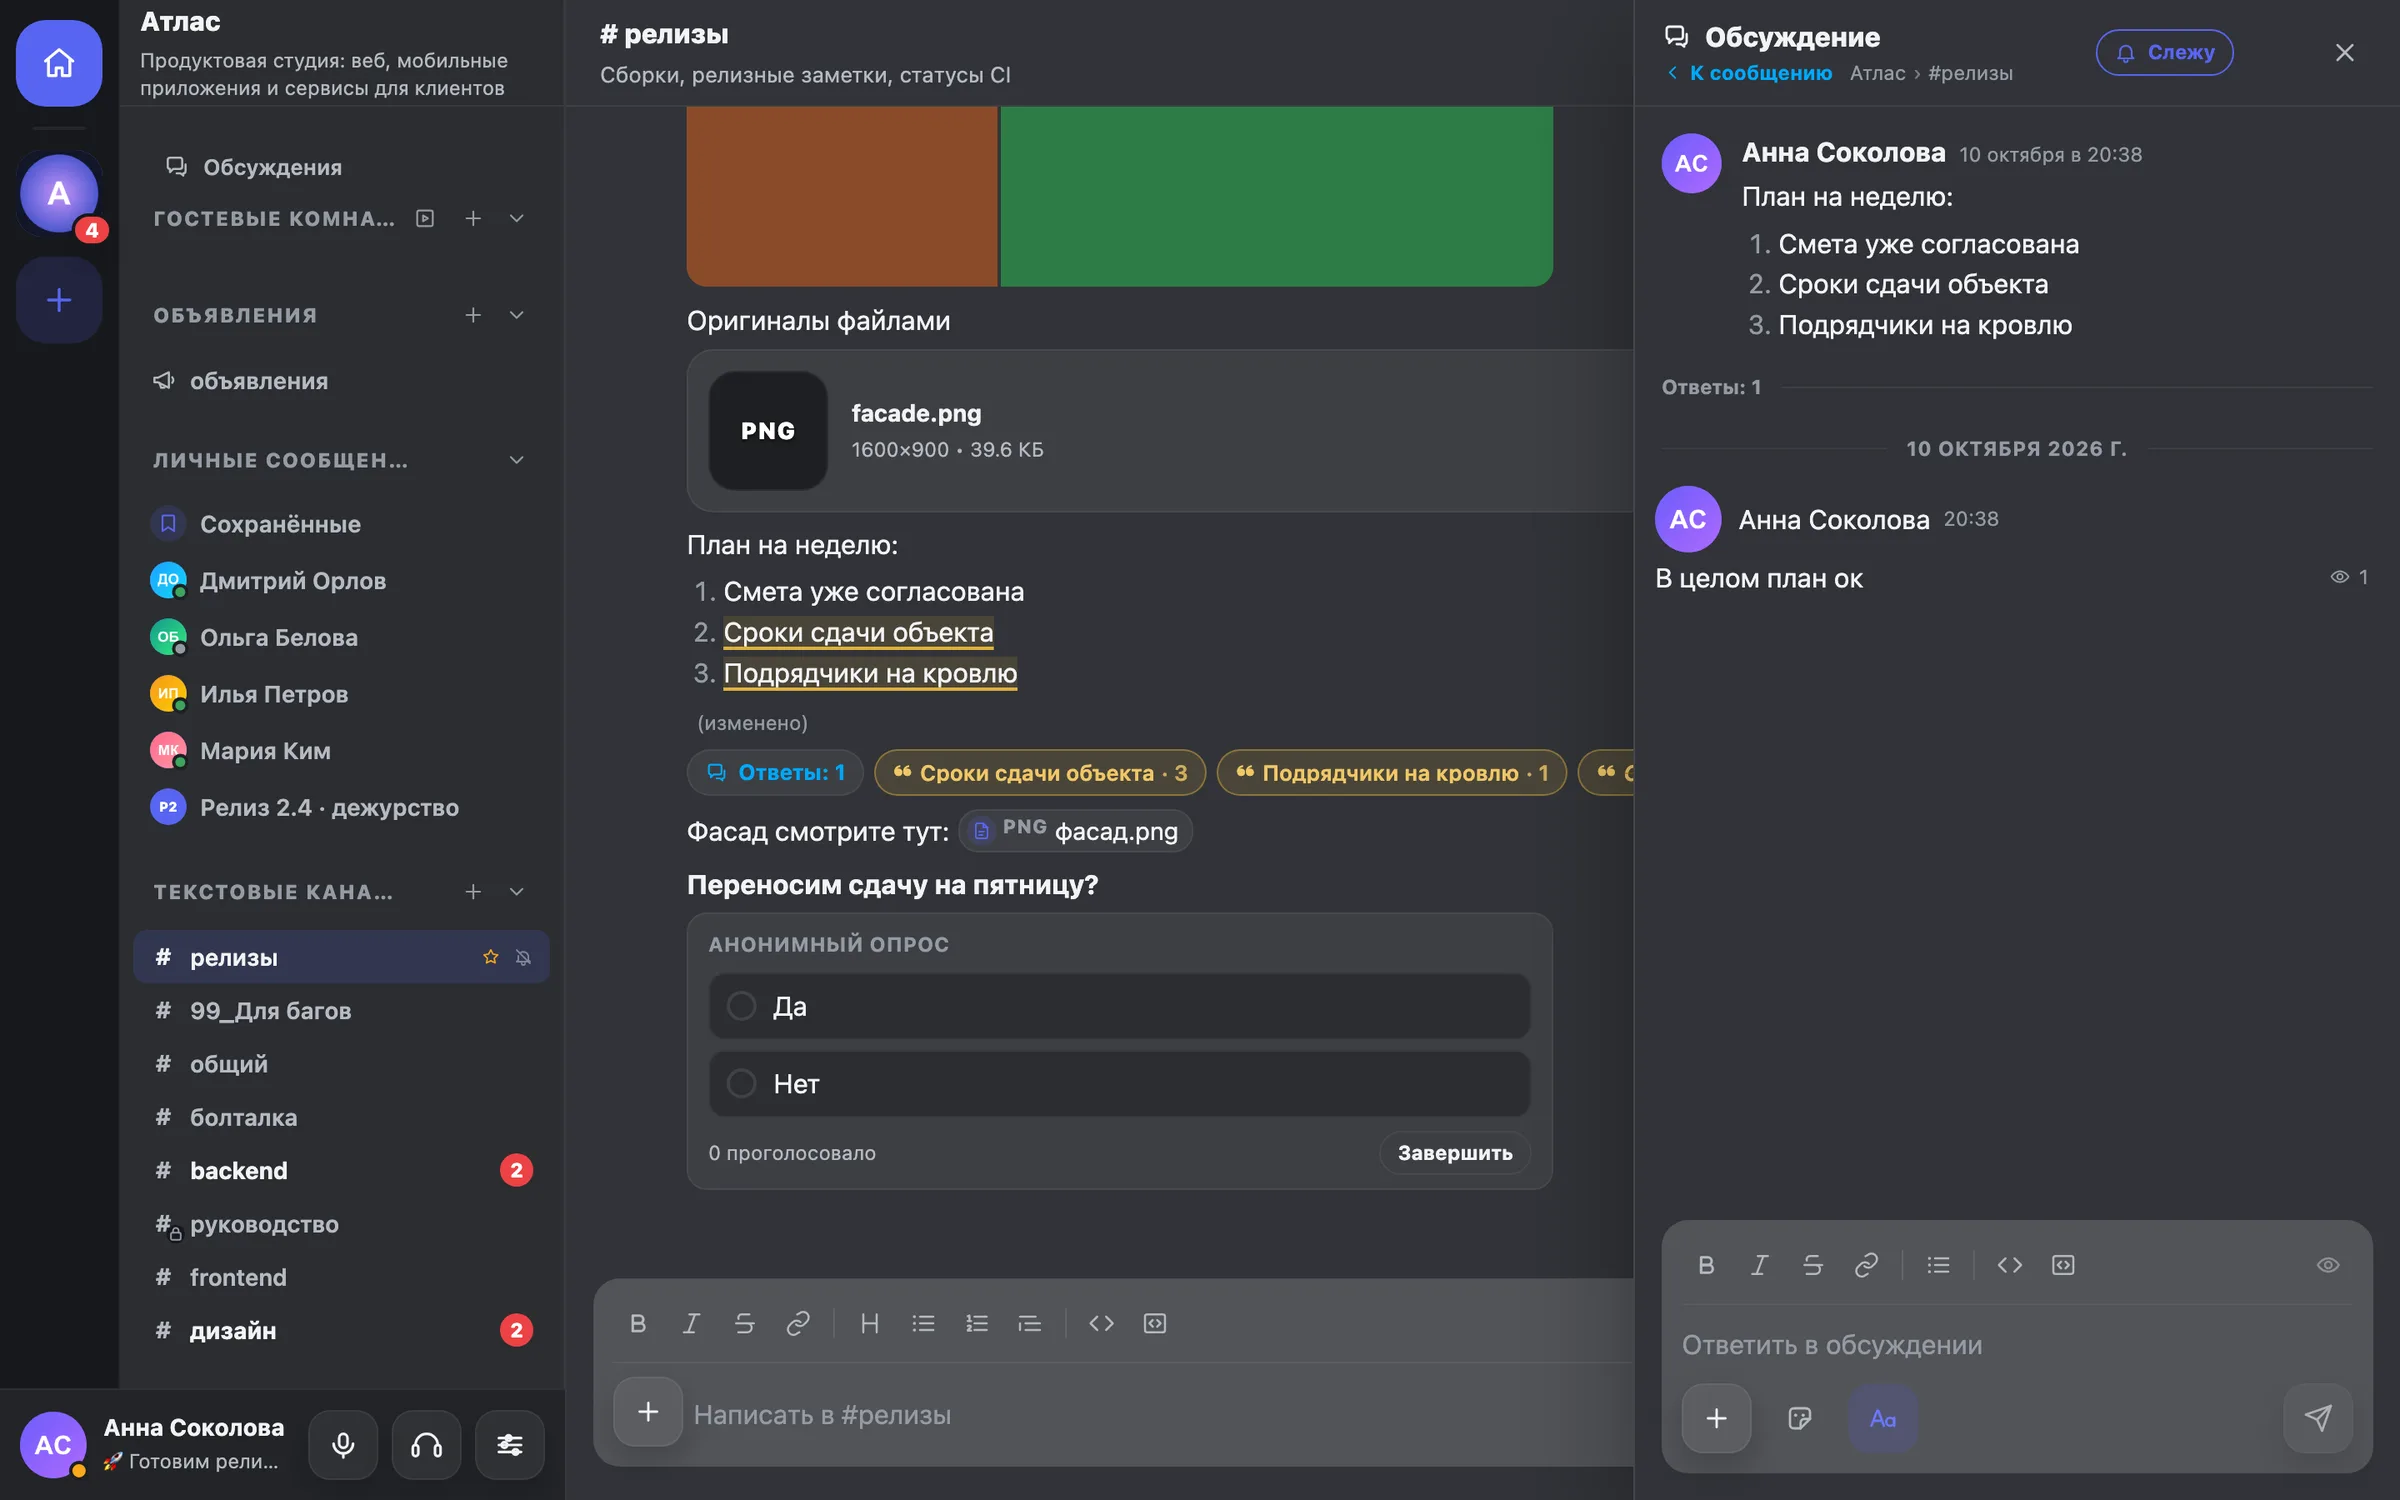2400x1500 pixels.
Task: Toggle the muted bell on релизы channel
Action: 523,957
